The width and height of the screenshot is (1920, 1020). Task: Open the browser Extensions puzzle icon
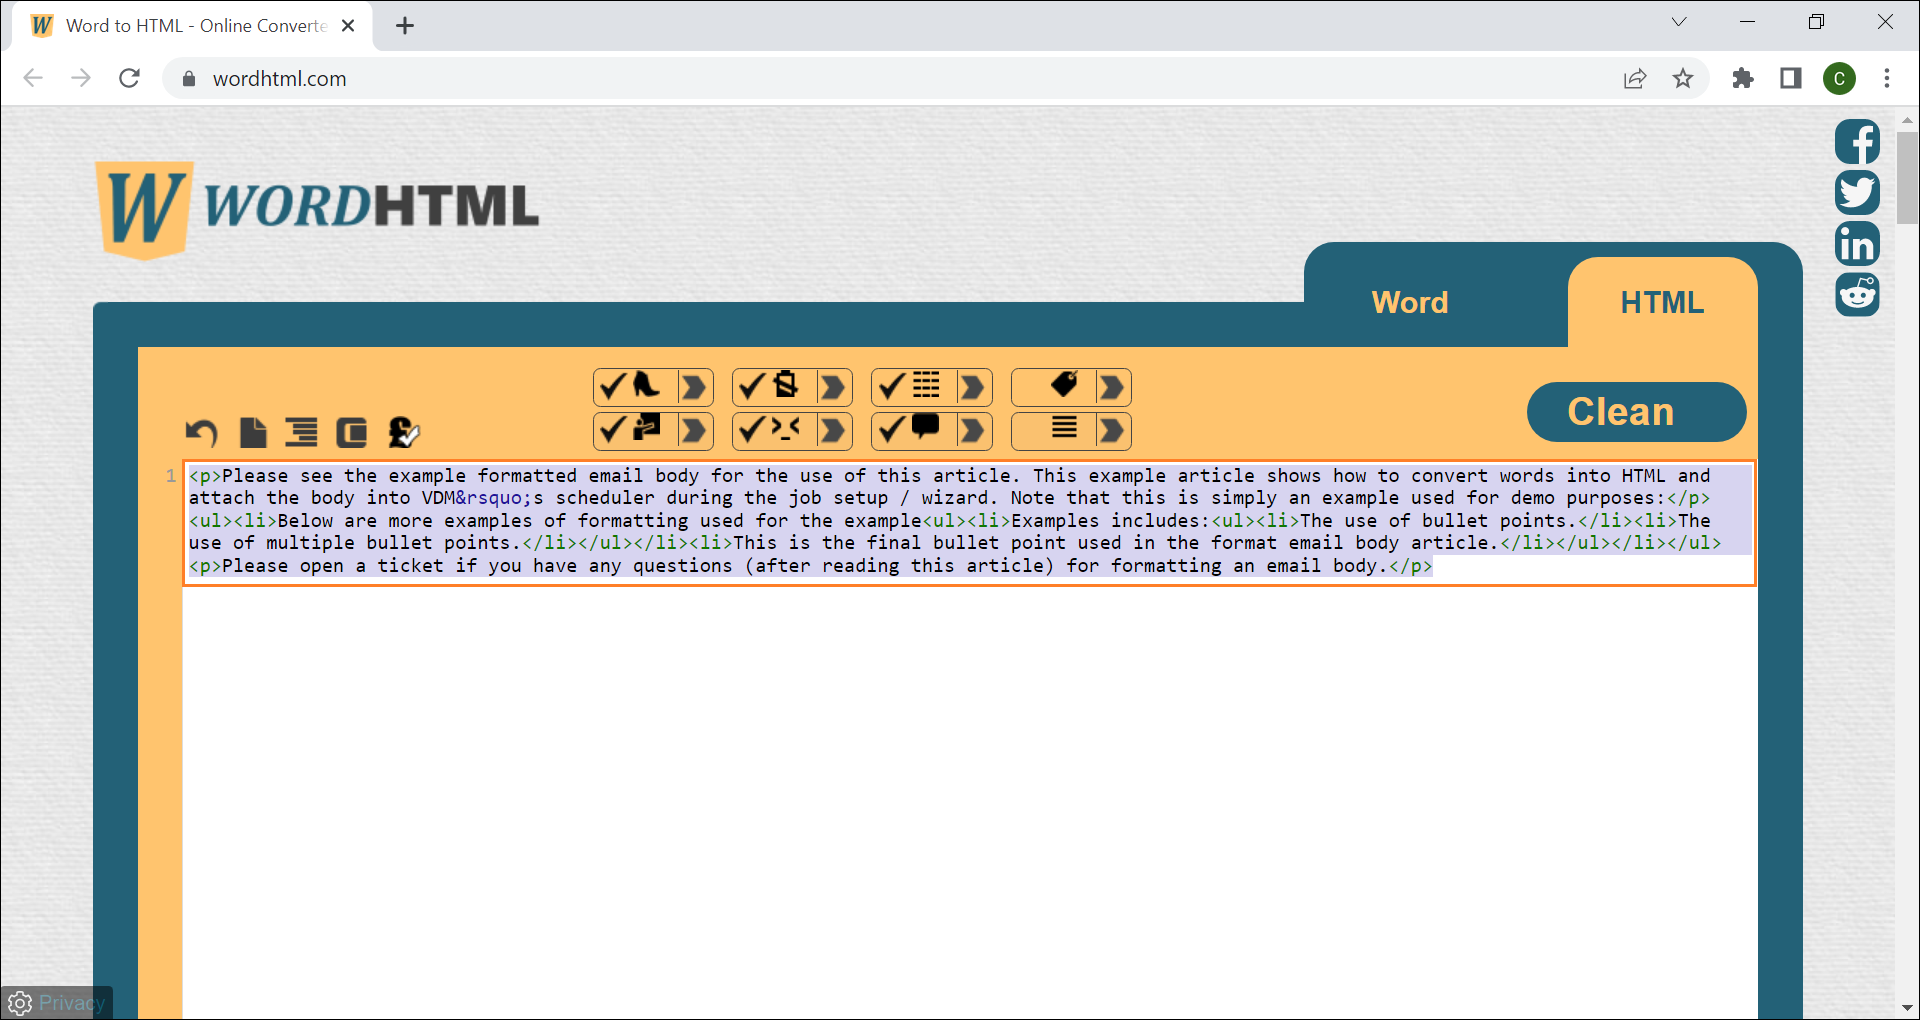[1743, 78]
